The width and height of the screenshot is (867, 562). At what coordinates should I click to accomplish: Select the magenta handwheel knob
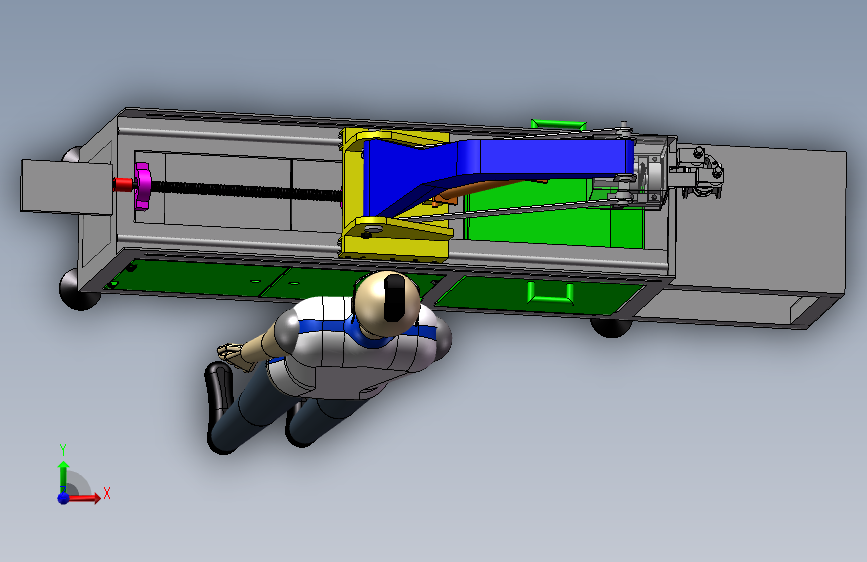tap(142, 186)
